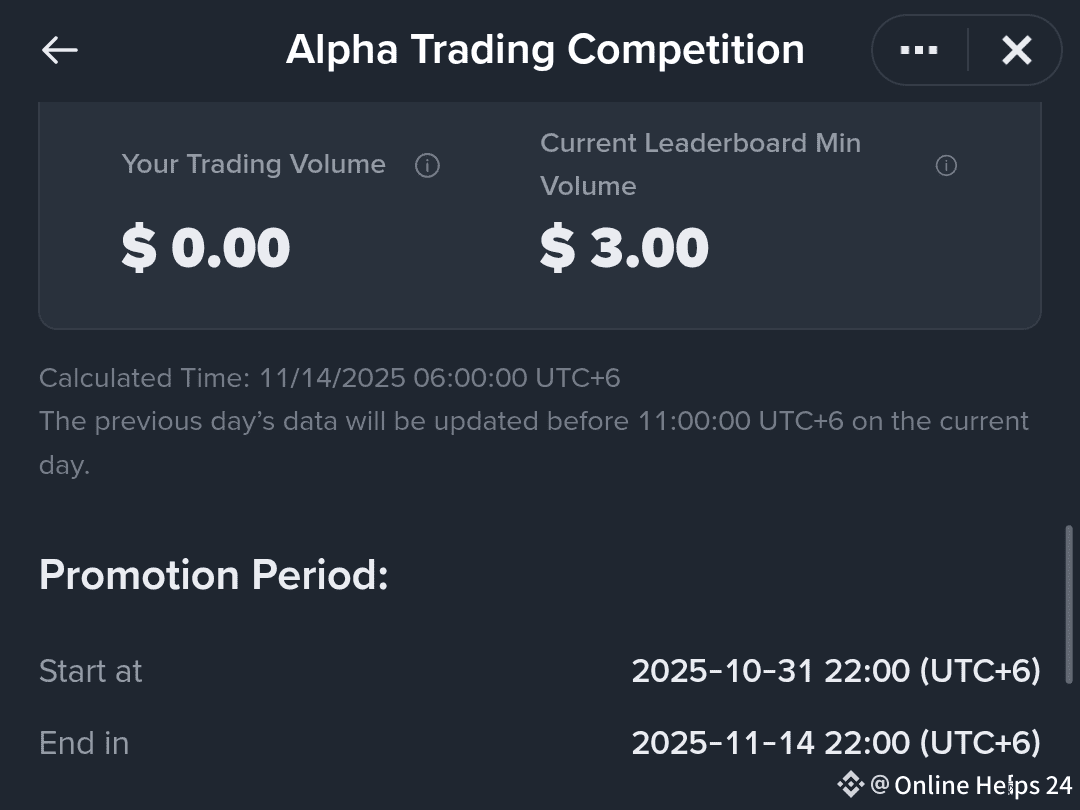Viewport: 1080px width, 810px height.
Task: Tap the close X icon
Action: [1017, 49]
